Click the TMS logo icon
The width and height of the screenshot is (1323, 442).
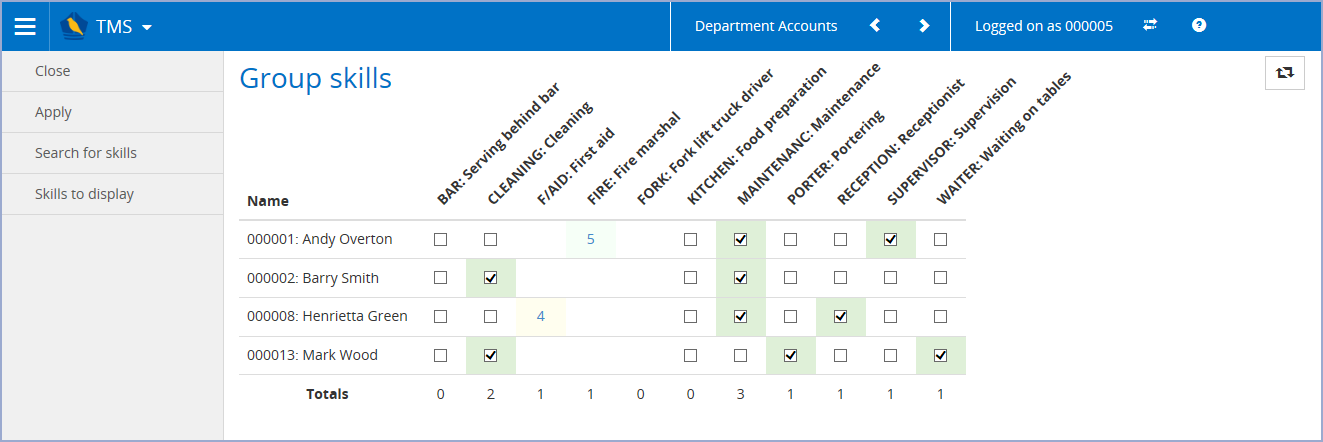[75, 27]
